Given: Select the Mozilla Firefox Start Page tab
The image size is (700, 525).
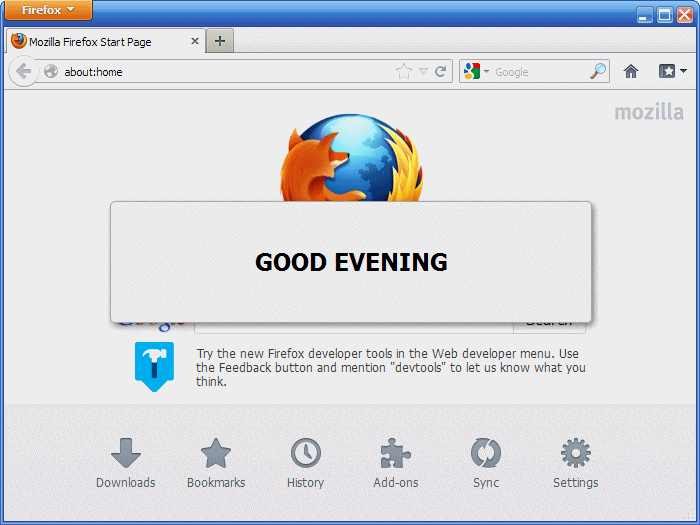Looking at the screenshot, I should (x=106, y=42).
